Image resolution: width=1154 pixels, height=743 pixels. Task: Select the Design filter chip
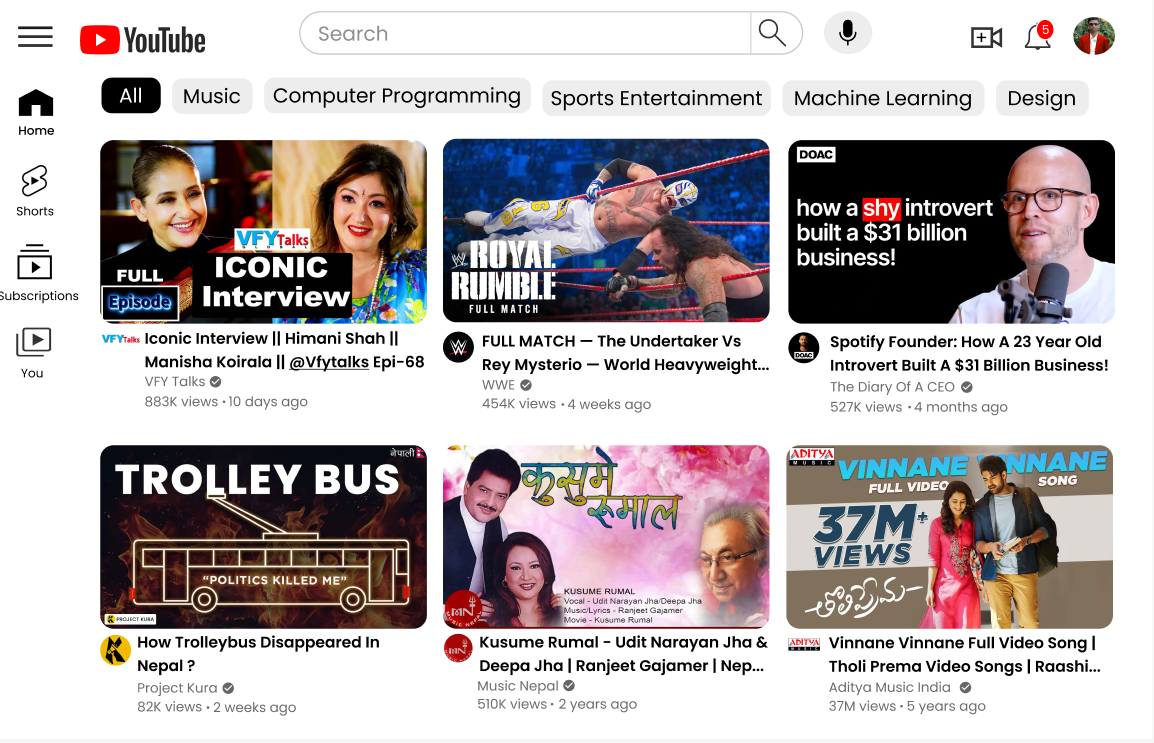[1042, 98]
